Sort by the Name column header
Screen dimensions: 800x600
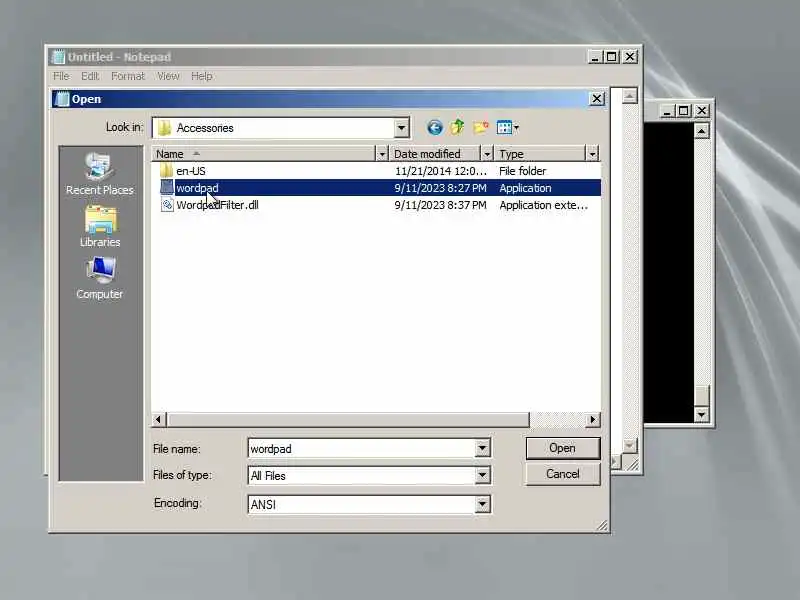tap(264, 154)
